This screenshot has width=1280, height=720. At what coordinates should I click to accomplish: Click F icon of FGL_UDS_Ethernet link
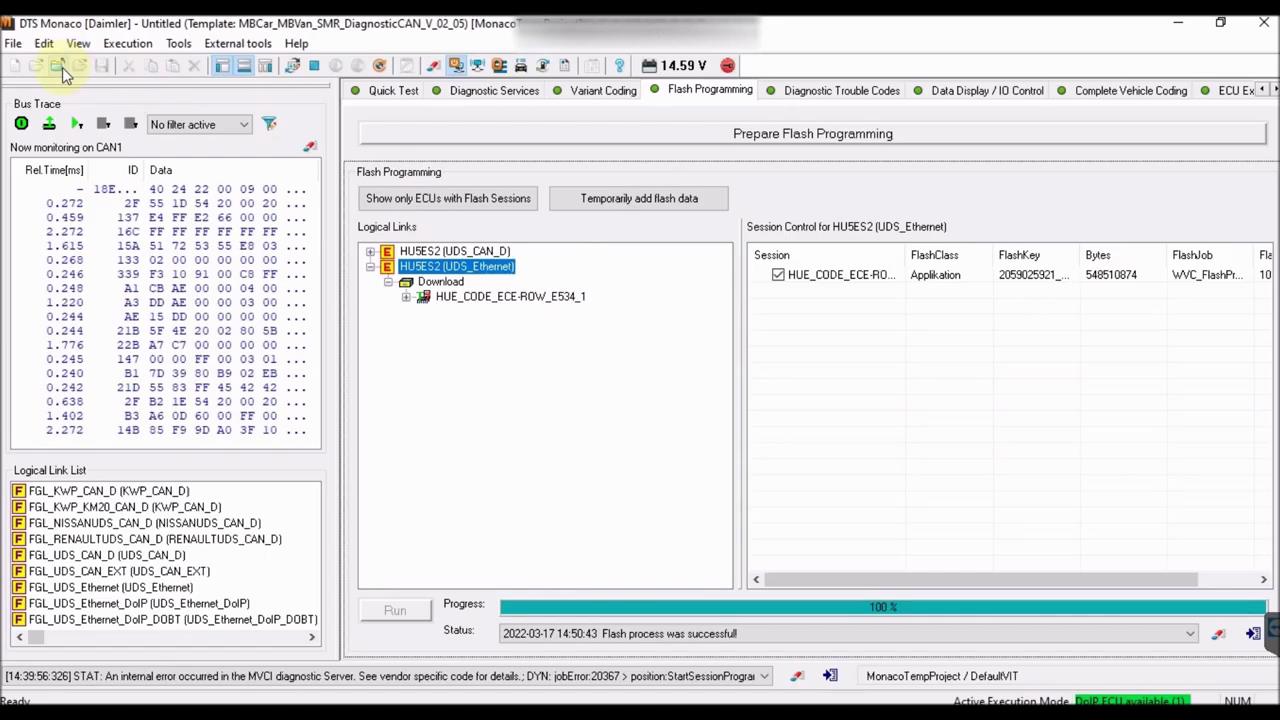19,587
